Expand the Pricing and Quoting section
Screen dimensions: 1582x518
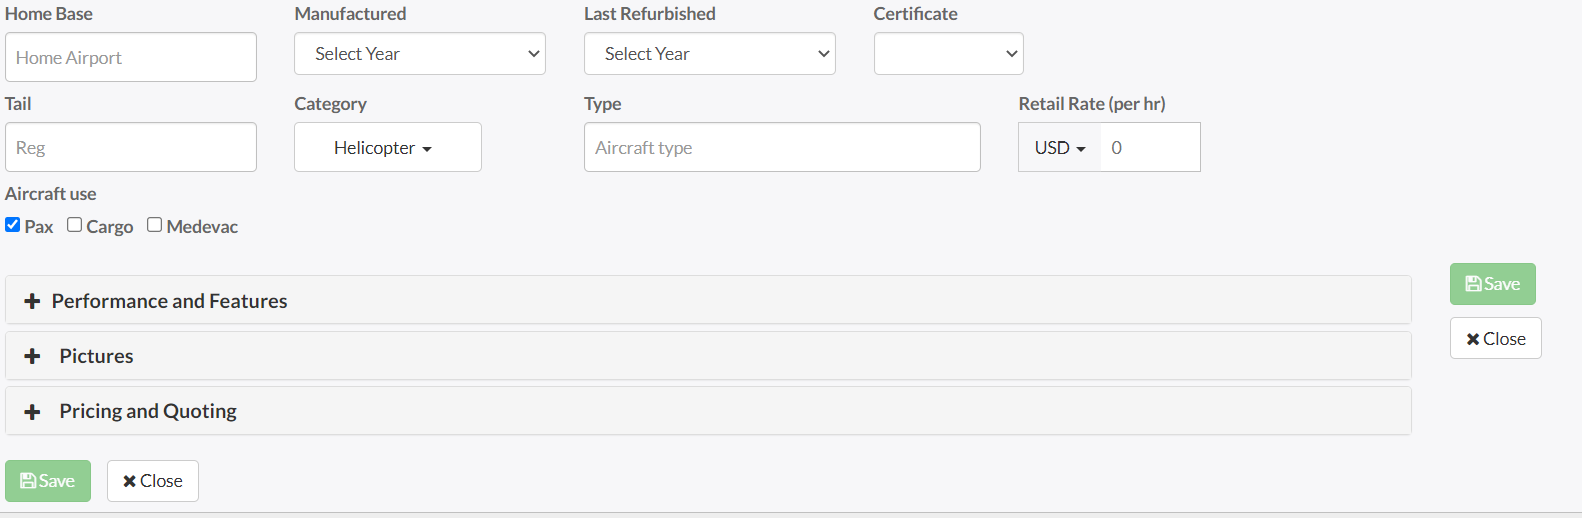(x=148, y=411)
